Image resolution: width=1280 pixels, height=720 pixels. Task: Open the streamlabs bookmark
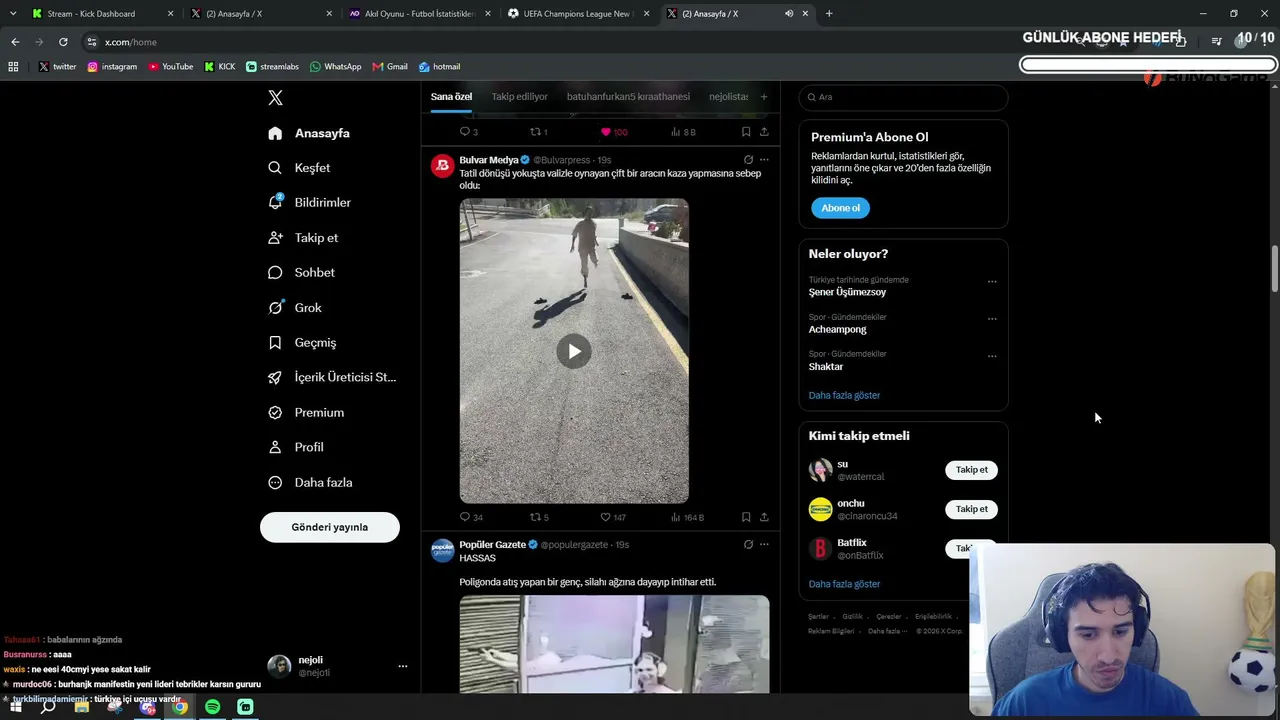pyautogui.click(x=272, y=67)
